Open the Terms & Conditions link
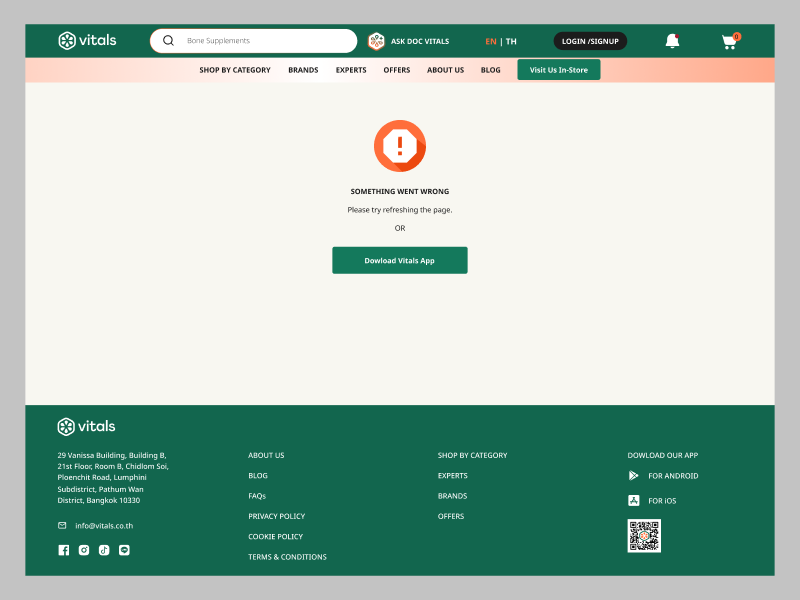Viewport: 800px width, 600px height. tap(287, 557)
